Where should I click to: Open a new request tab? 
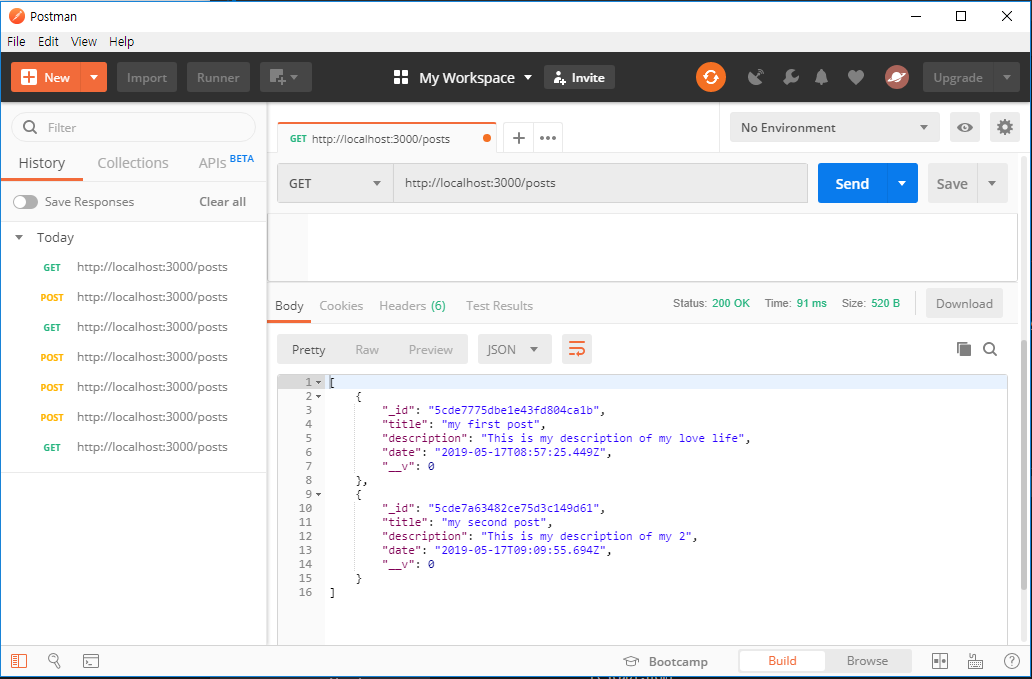tap(519, 138)
